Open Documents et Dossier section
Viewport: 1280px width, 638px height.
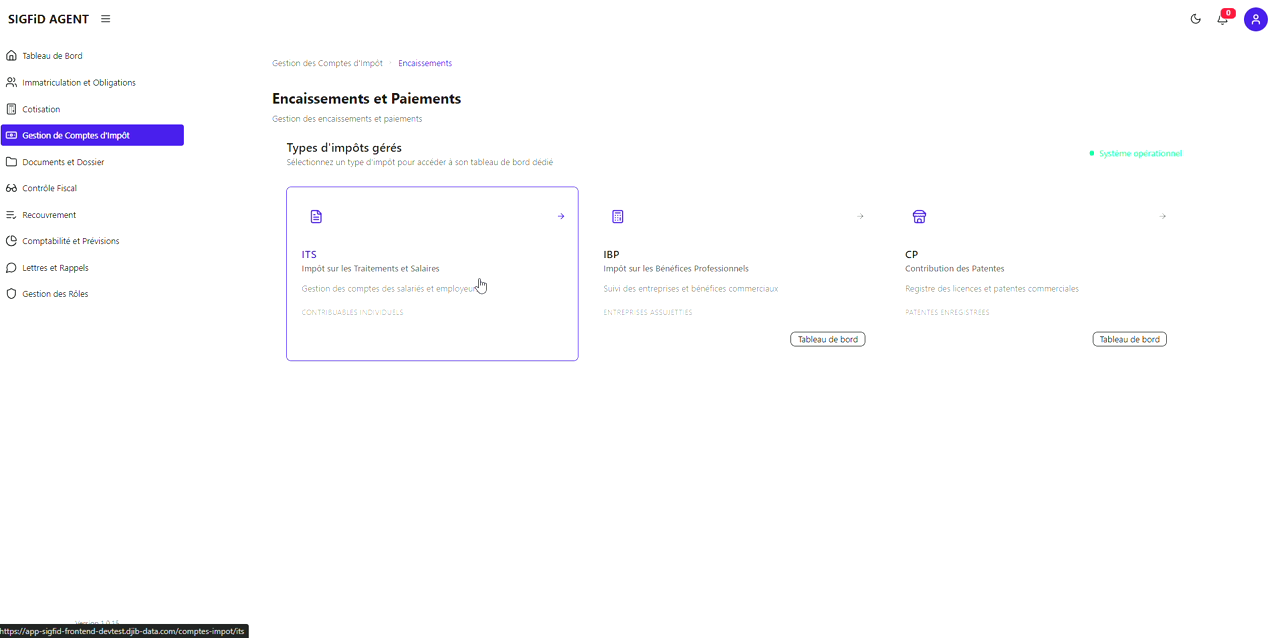63,162
